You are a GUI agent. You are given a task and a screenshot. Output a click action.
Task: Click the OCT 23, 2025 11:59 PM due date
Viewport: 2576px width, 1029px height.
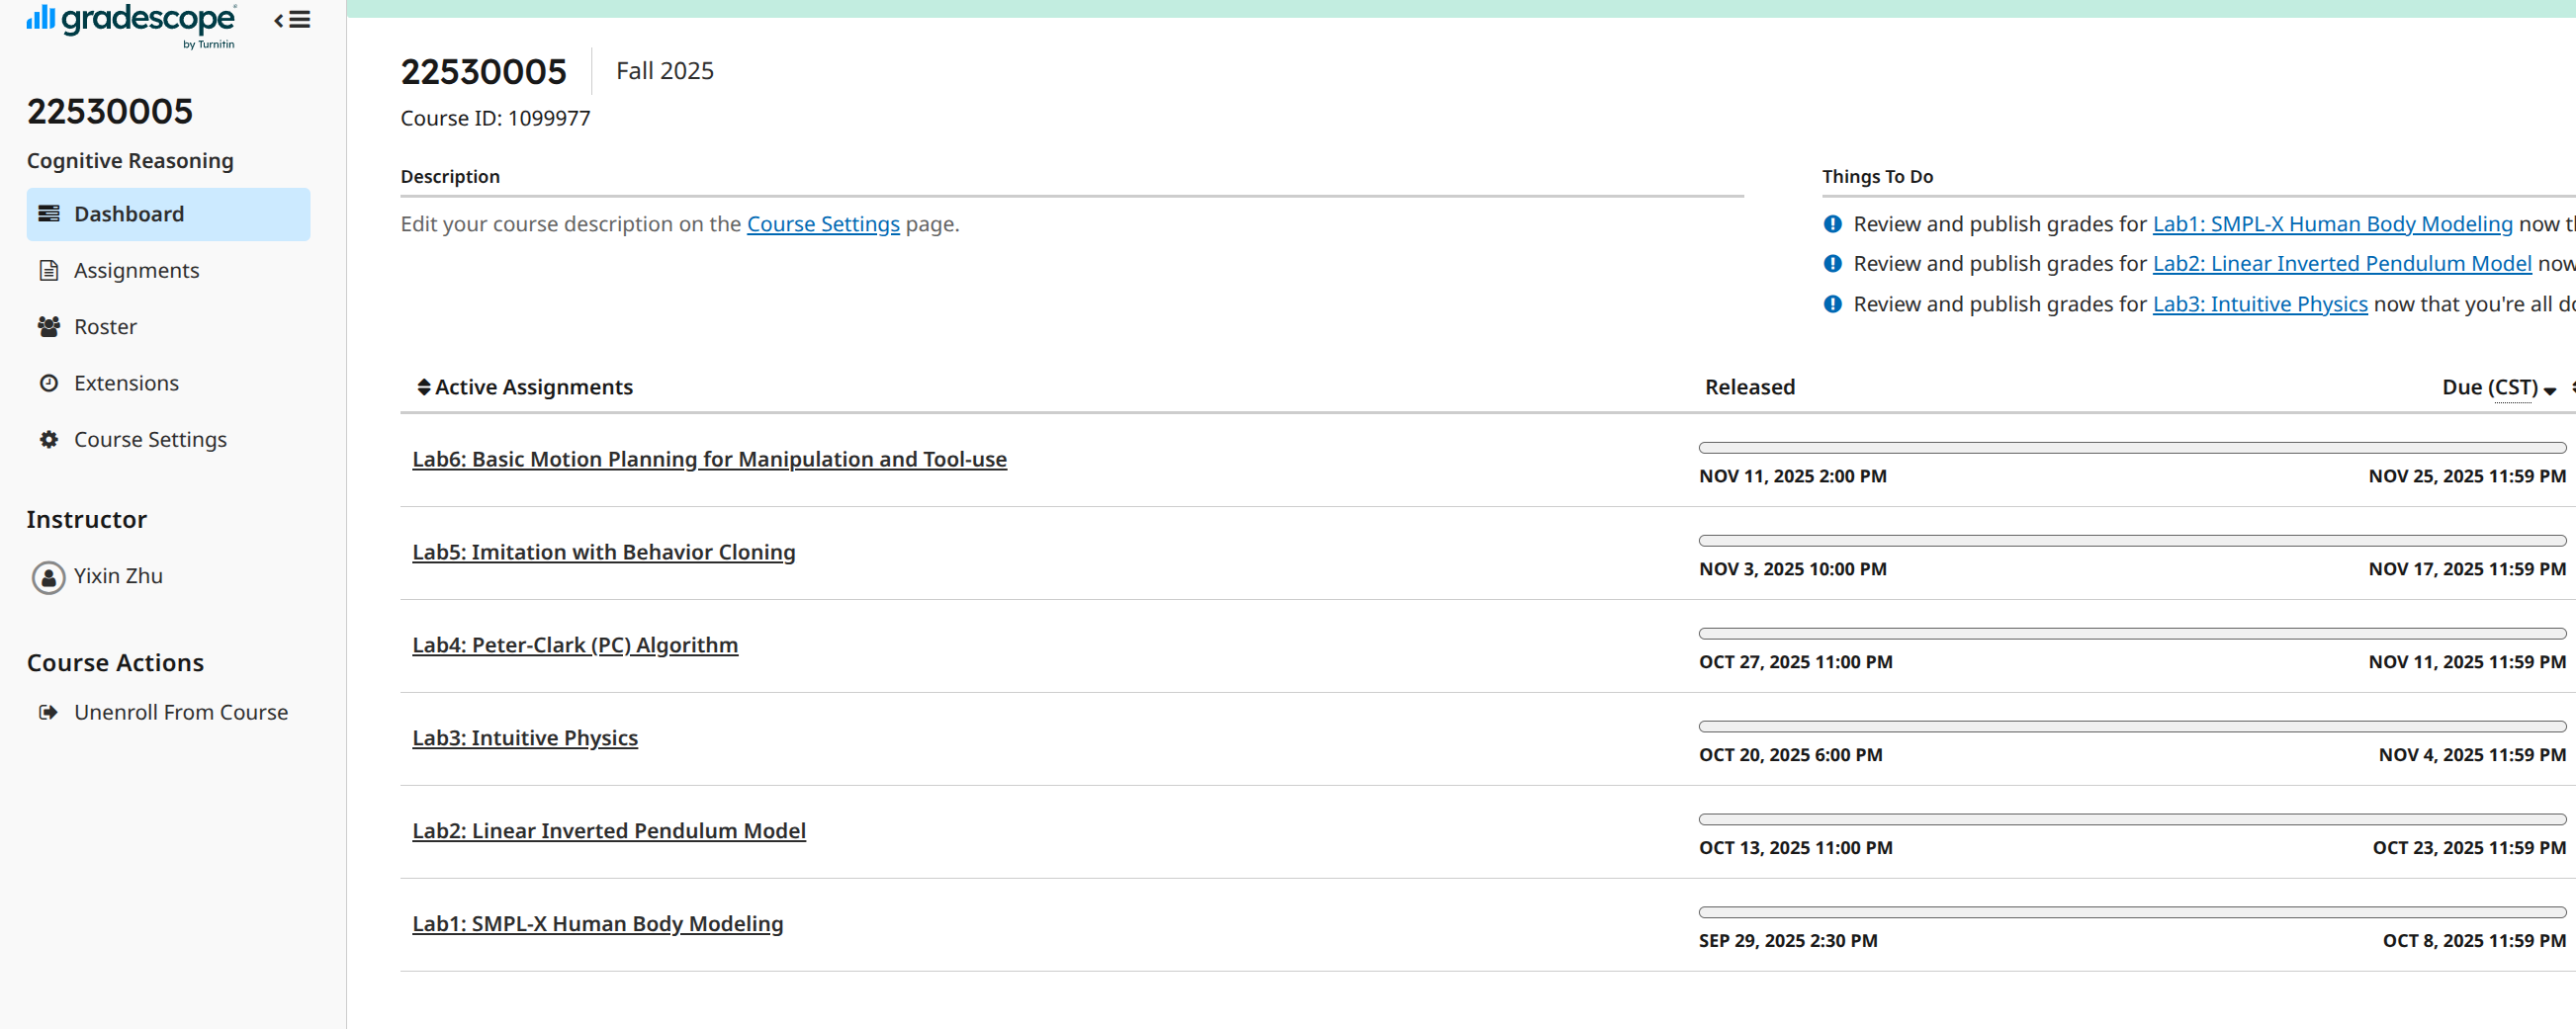point(2469,848)
